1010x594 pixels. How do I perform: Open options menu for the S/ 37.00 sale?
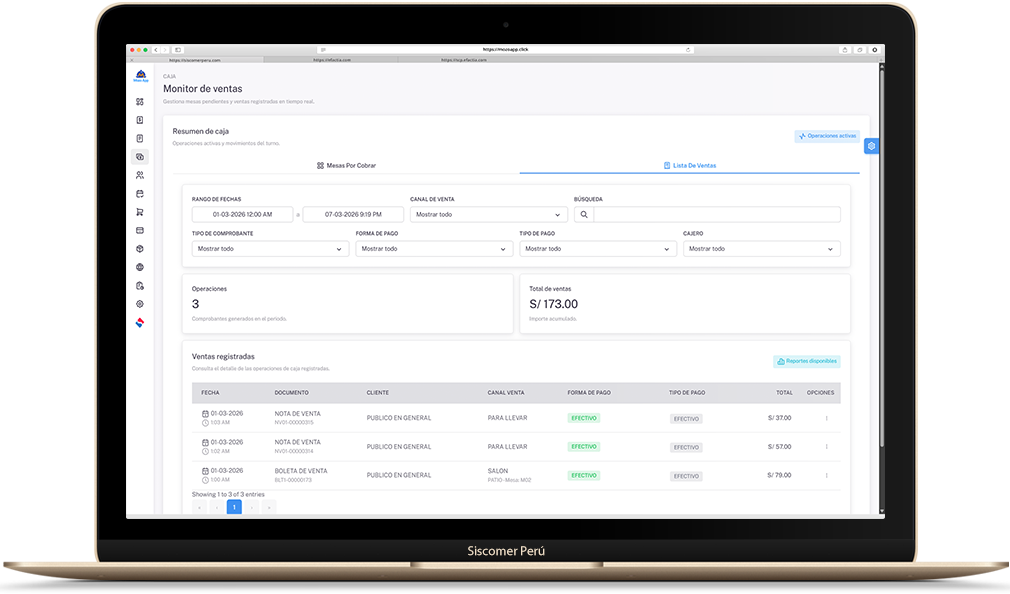click(826, 418)
